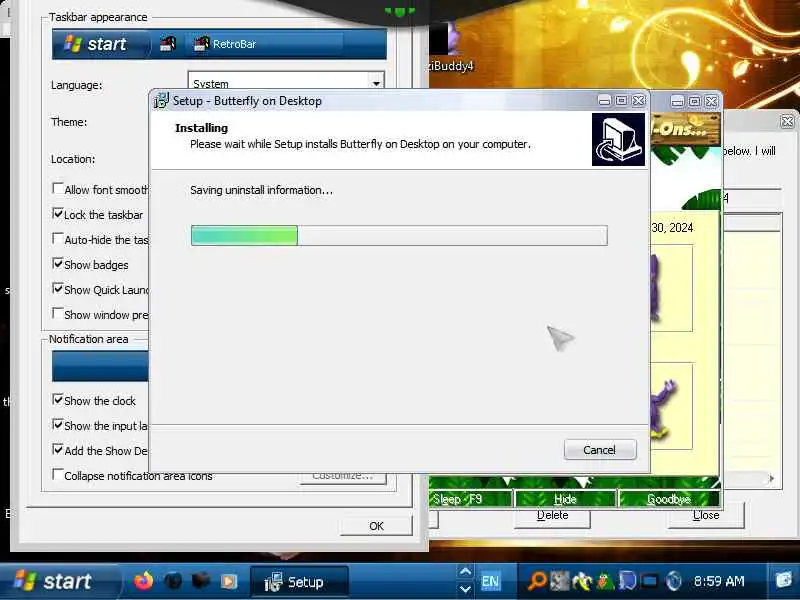The image size is (800, 600).
Task: Toggle Show badges checkbox
Action: click(x=58, y=263)
